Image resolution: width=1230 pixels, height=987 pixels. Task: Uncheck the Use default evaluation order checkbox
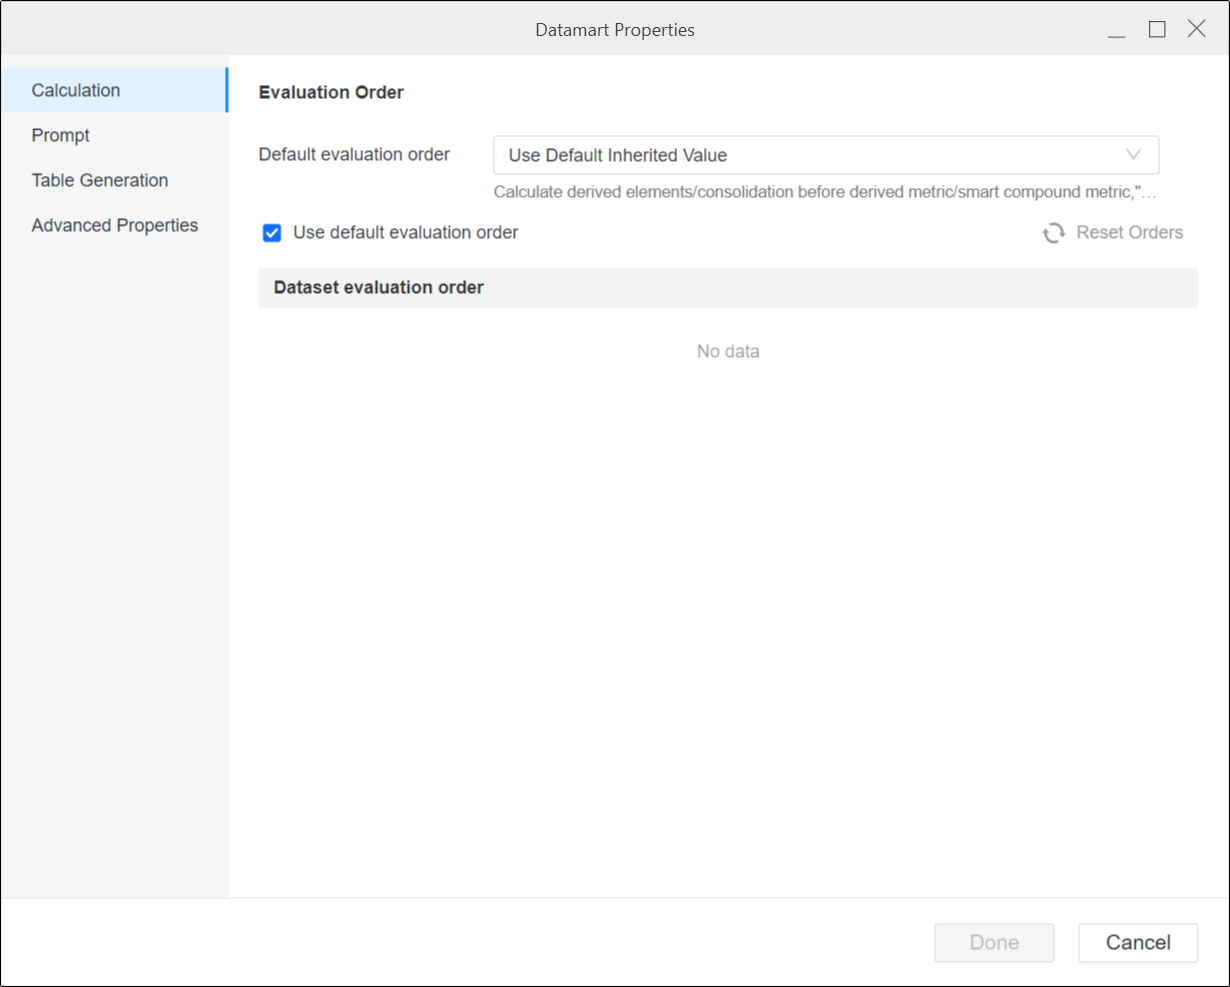[x=272, y=233]
